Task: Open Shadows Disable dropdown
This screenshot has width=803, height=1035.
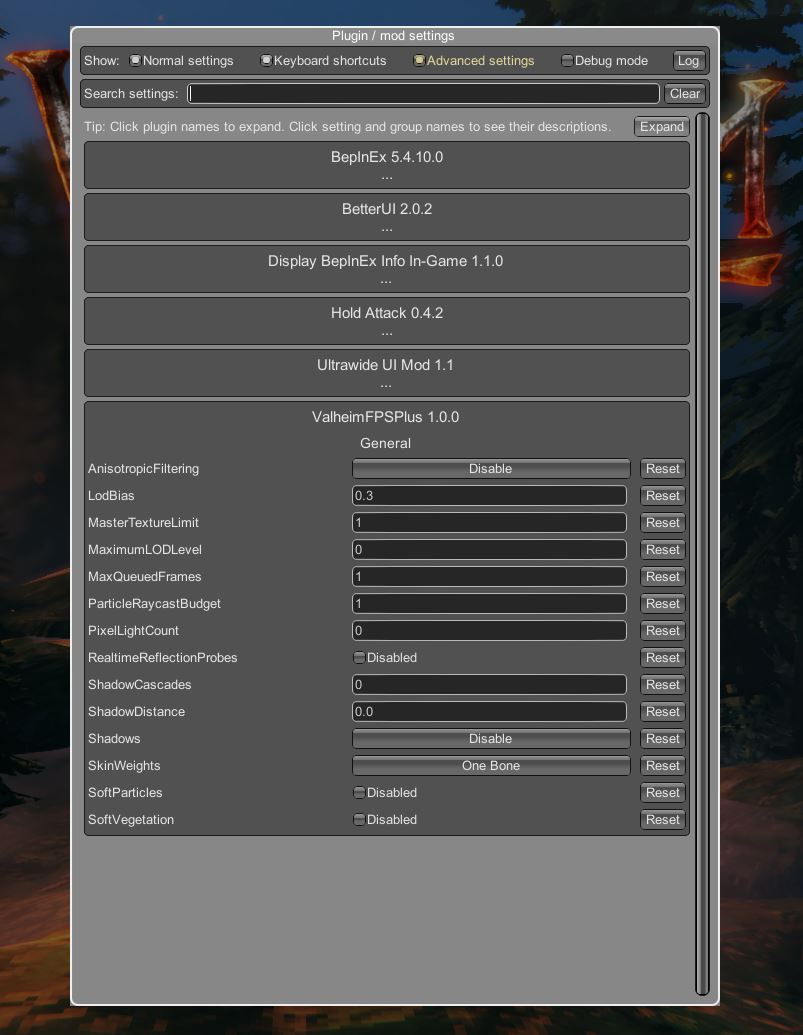Action: [x=491, y=739]
